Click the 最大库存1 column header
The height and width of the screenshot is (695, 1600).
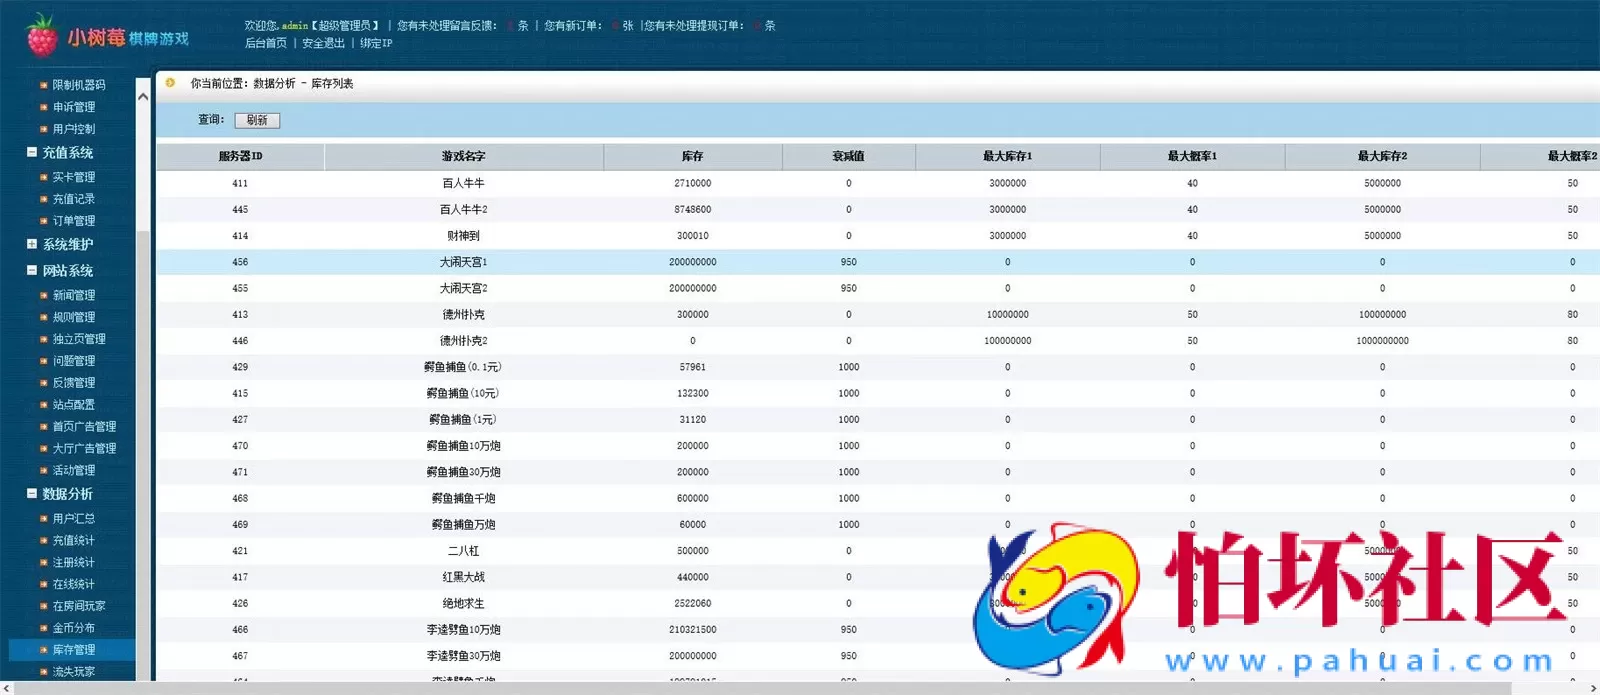pos(1007,156)
